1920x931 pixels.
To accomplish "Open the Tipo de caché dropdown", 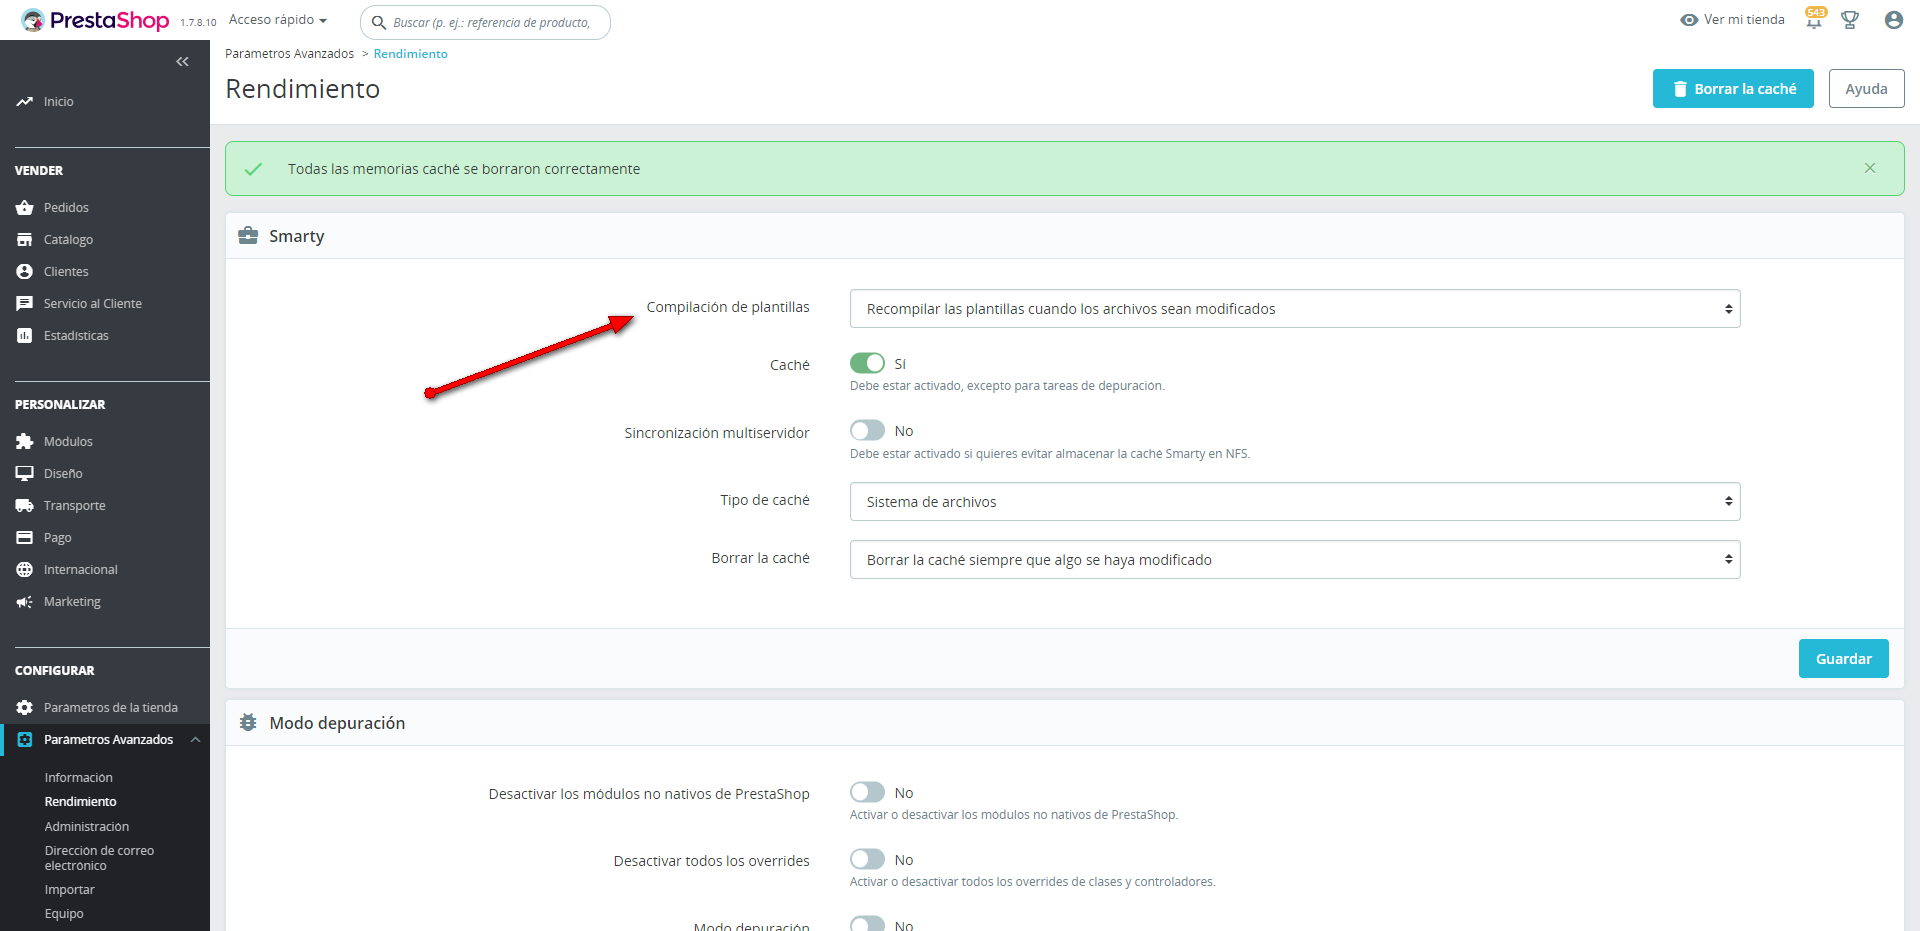I will [1295, 502].
